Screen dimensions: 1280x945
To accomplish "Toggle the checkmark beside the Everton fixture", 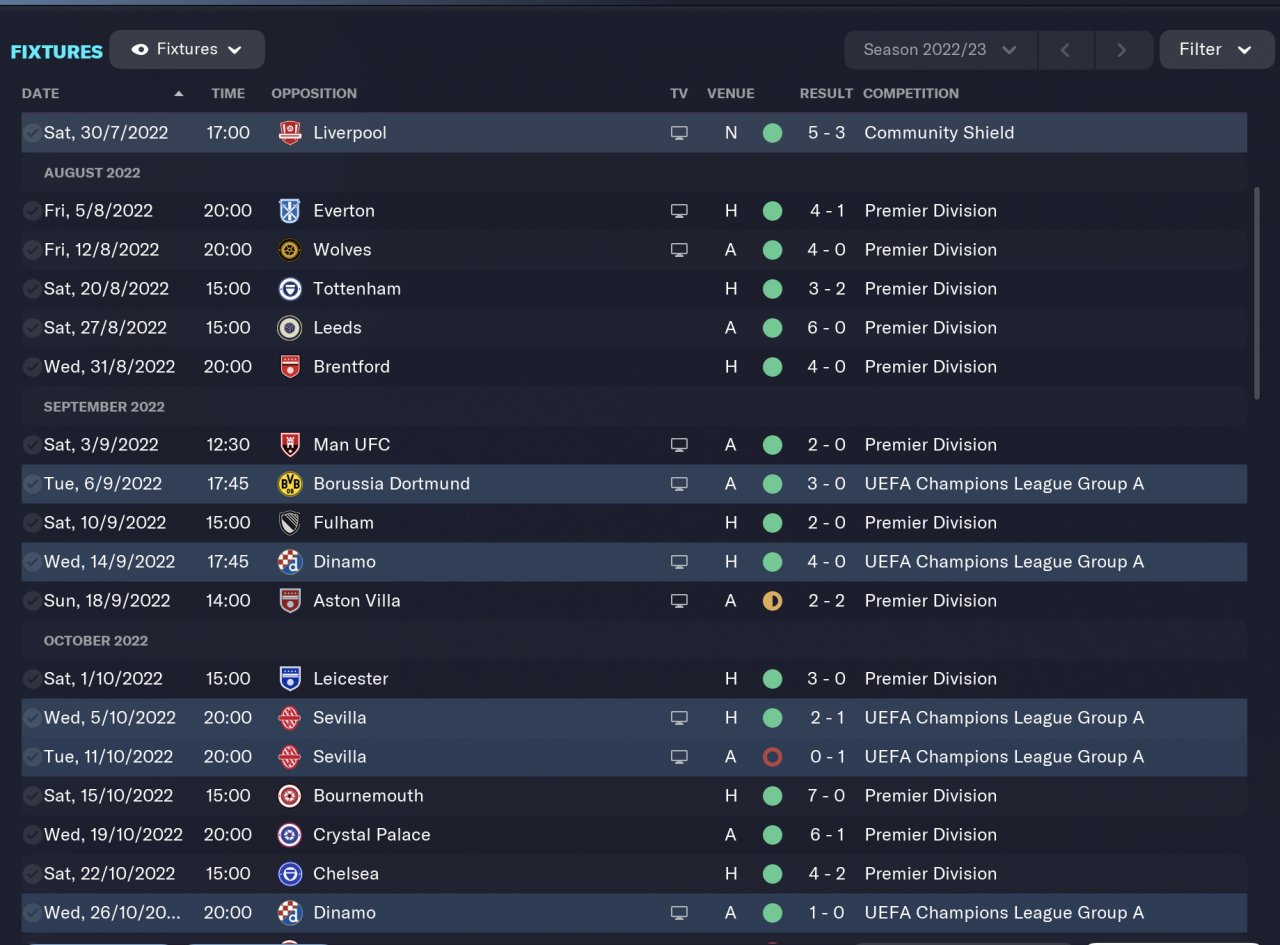I will click(32, 211).
